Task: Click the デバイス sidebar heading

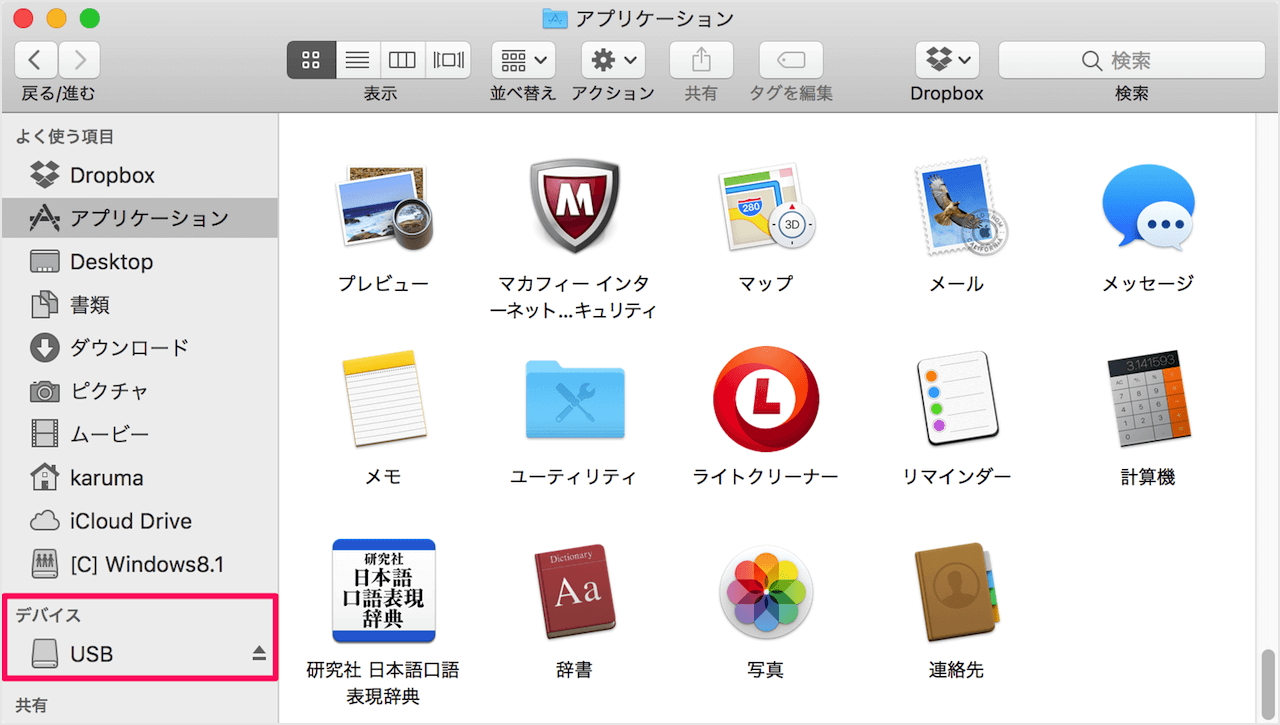Action: coord(48,615)
